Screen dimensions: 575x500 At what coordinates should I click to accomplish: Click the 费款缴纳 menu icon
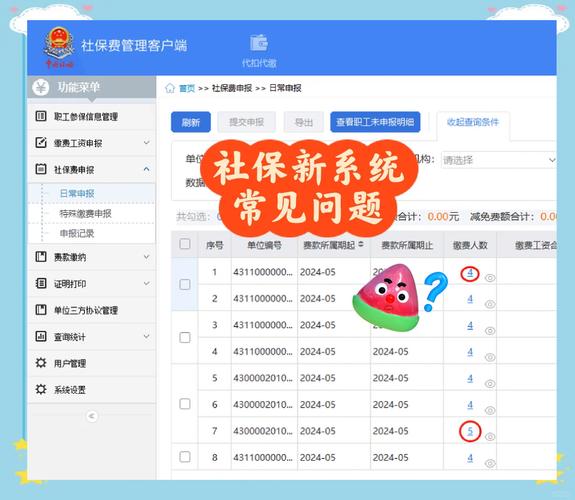click(41, 256)
